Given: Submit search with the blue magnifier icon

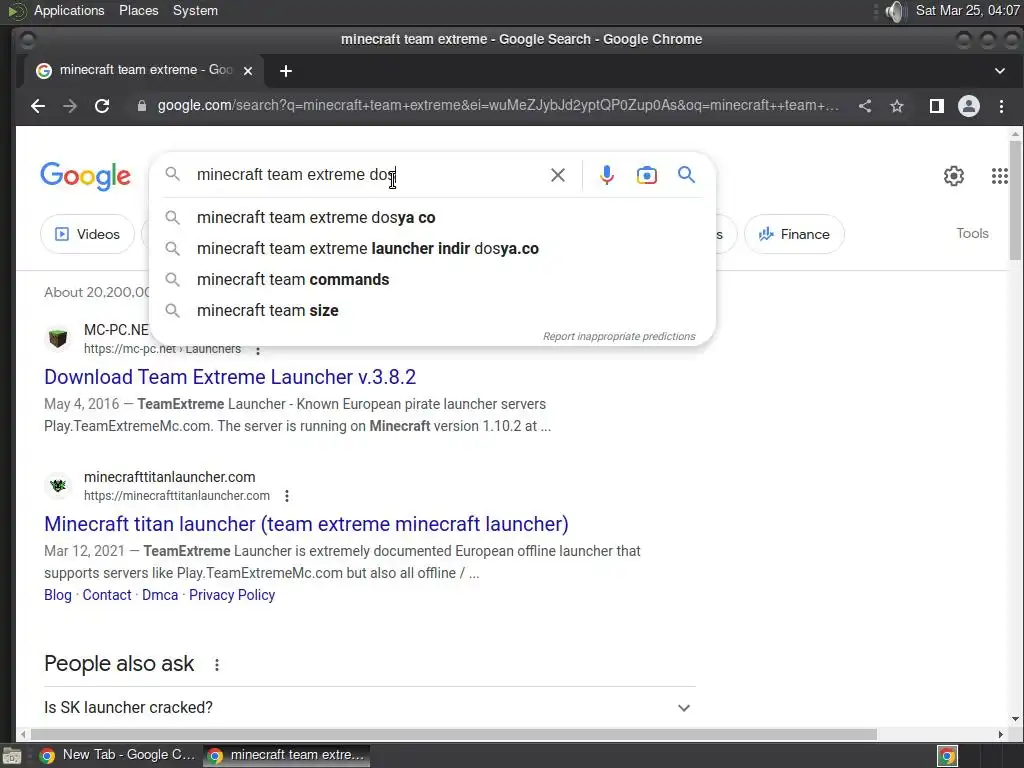Looking at the screenshot, I should tap(686, 174).
